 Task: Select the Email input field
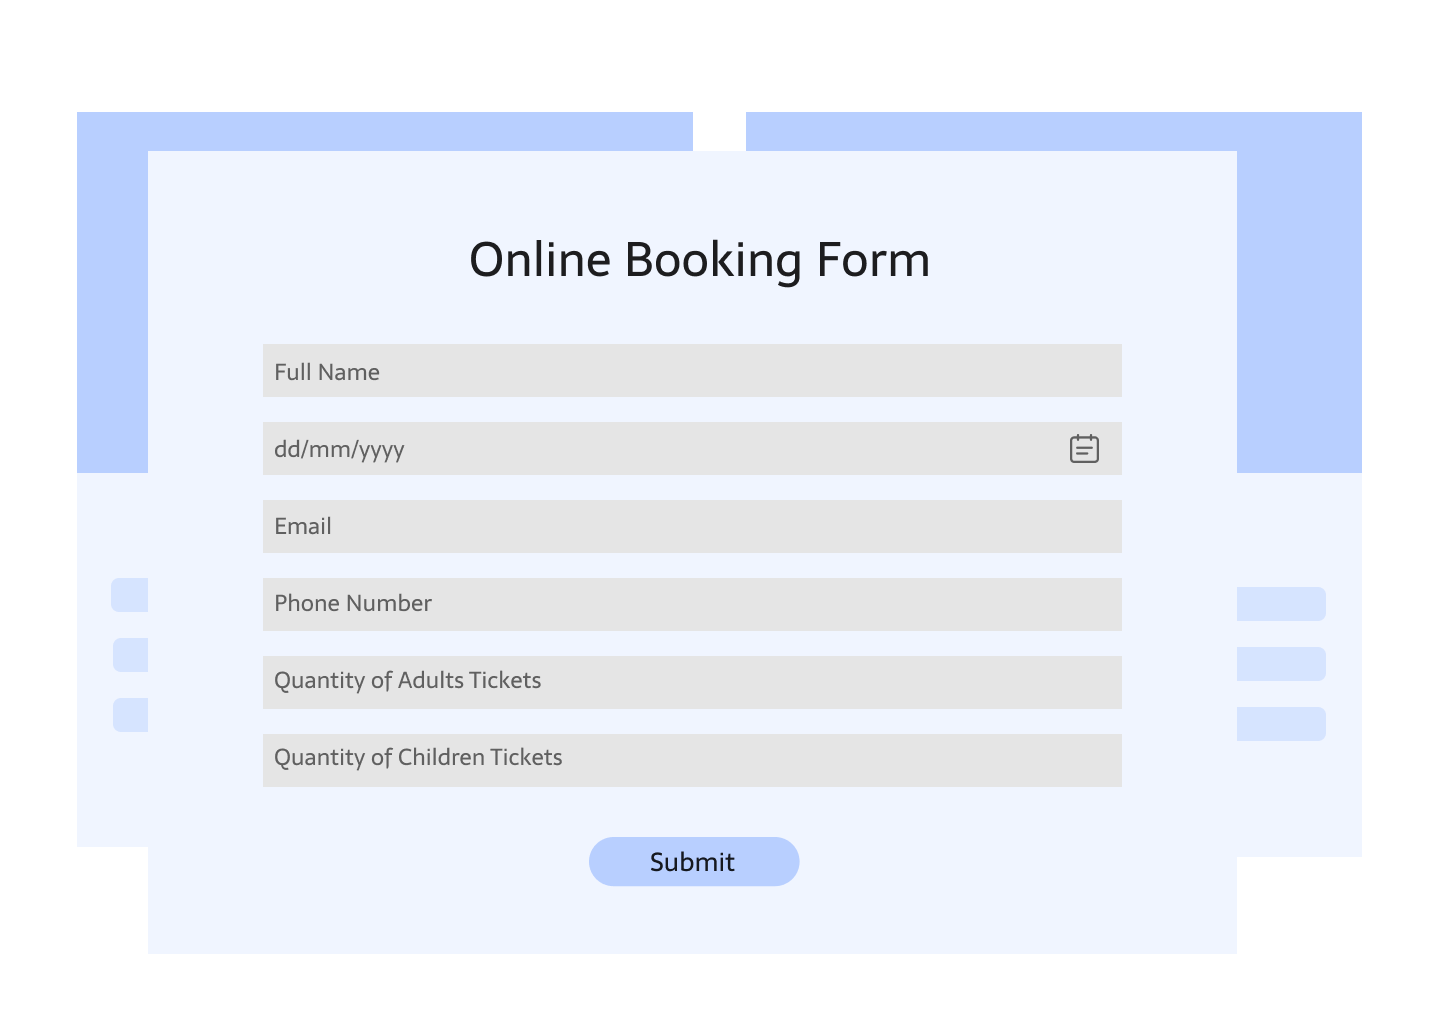(x=691, y=527)
